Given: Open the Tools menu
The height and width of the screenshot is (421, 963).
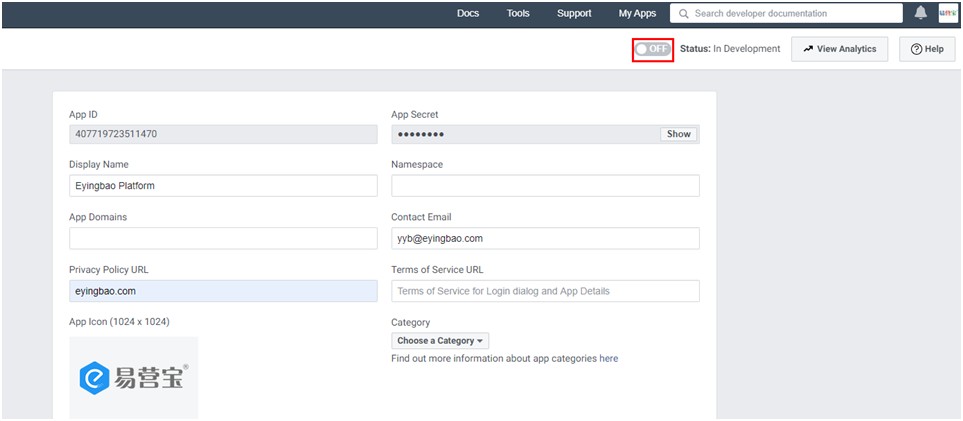Looking at the screenshot, I should point(518,13).
